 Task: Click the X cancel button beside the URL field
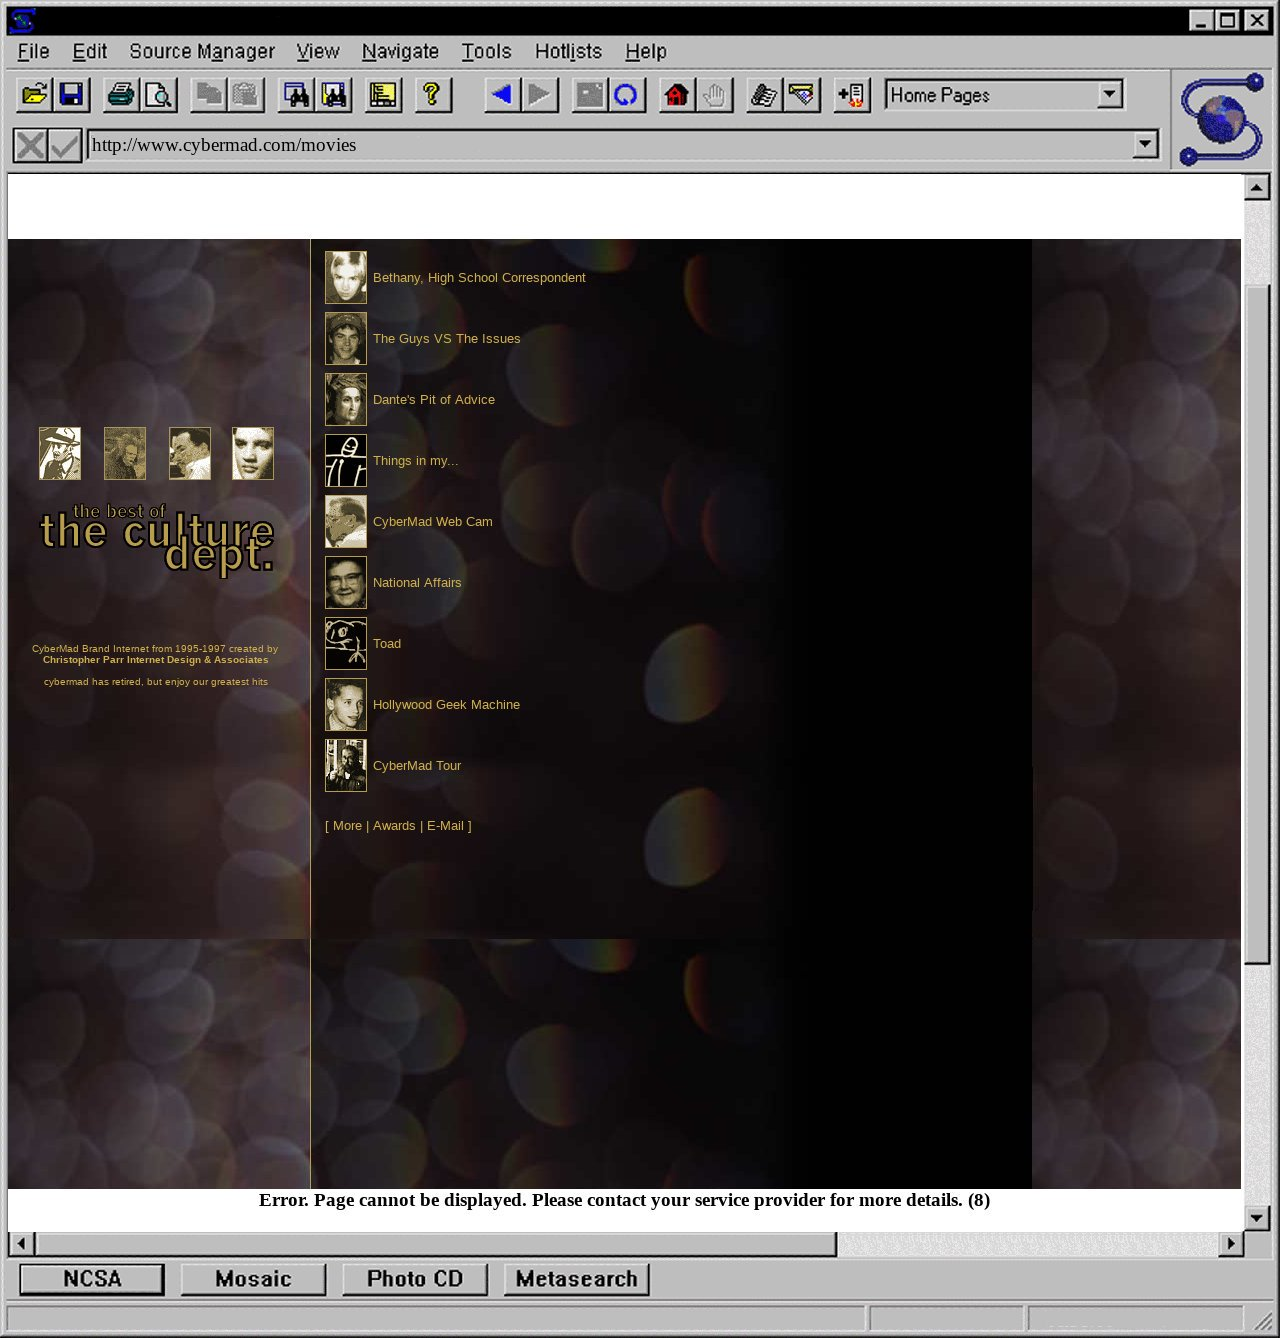[x=31, y=146]
